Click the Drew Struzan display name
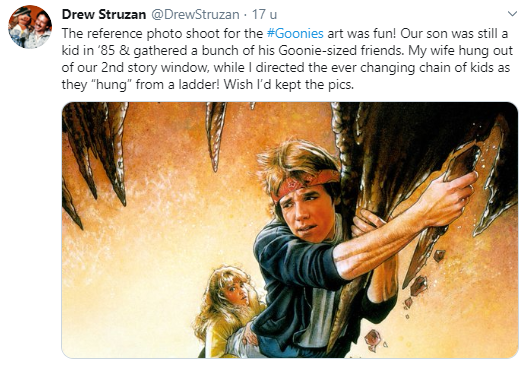 (104, 14)
